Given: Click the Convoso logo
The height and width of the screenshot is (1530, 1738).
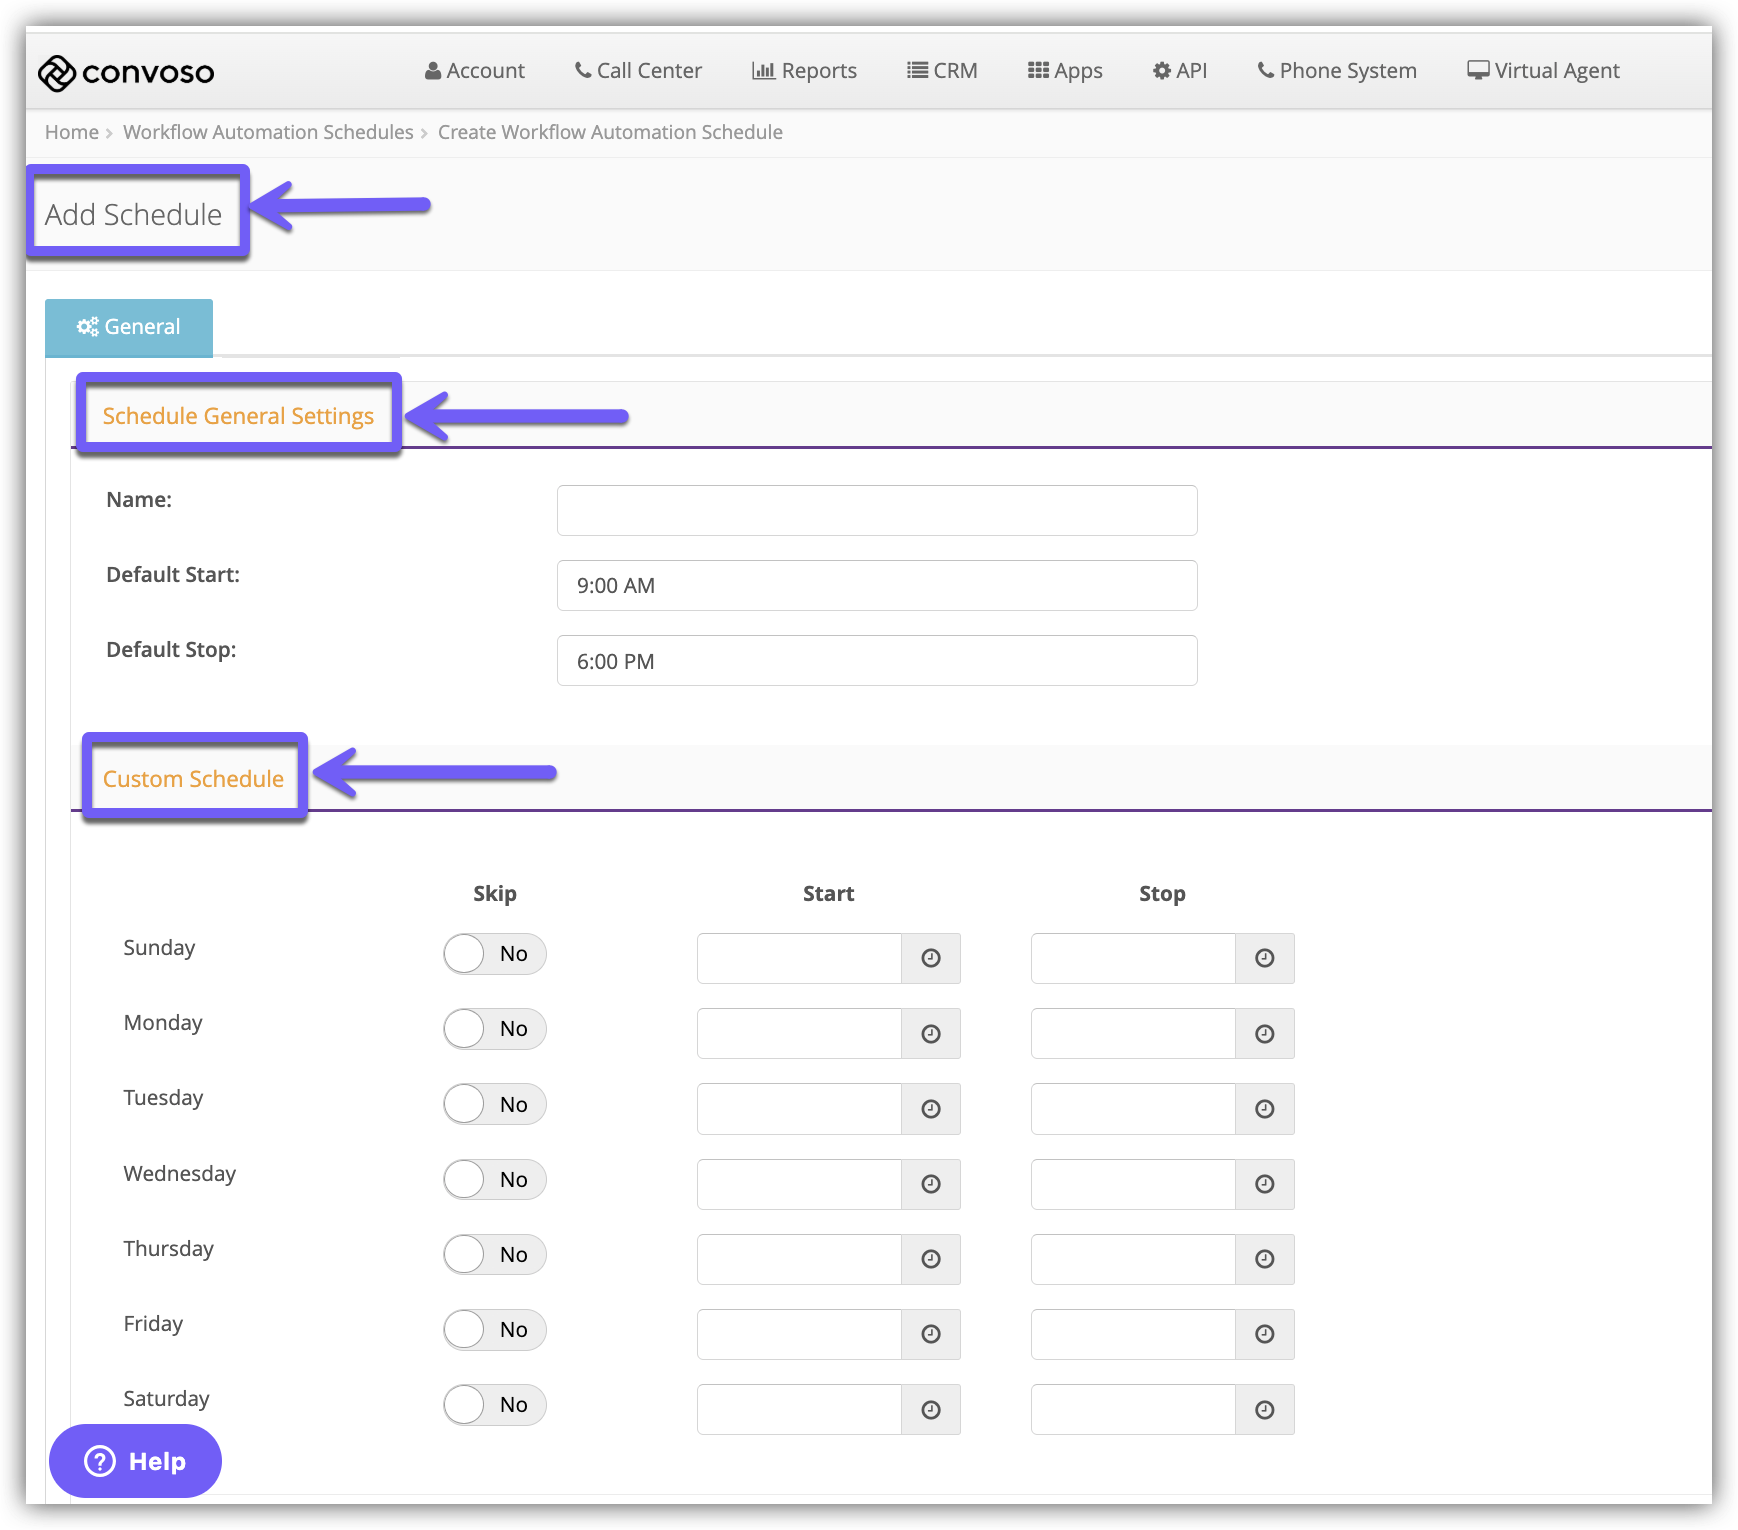Looking at the screenshot, I should (x=126, y=73).
